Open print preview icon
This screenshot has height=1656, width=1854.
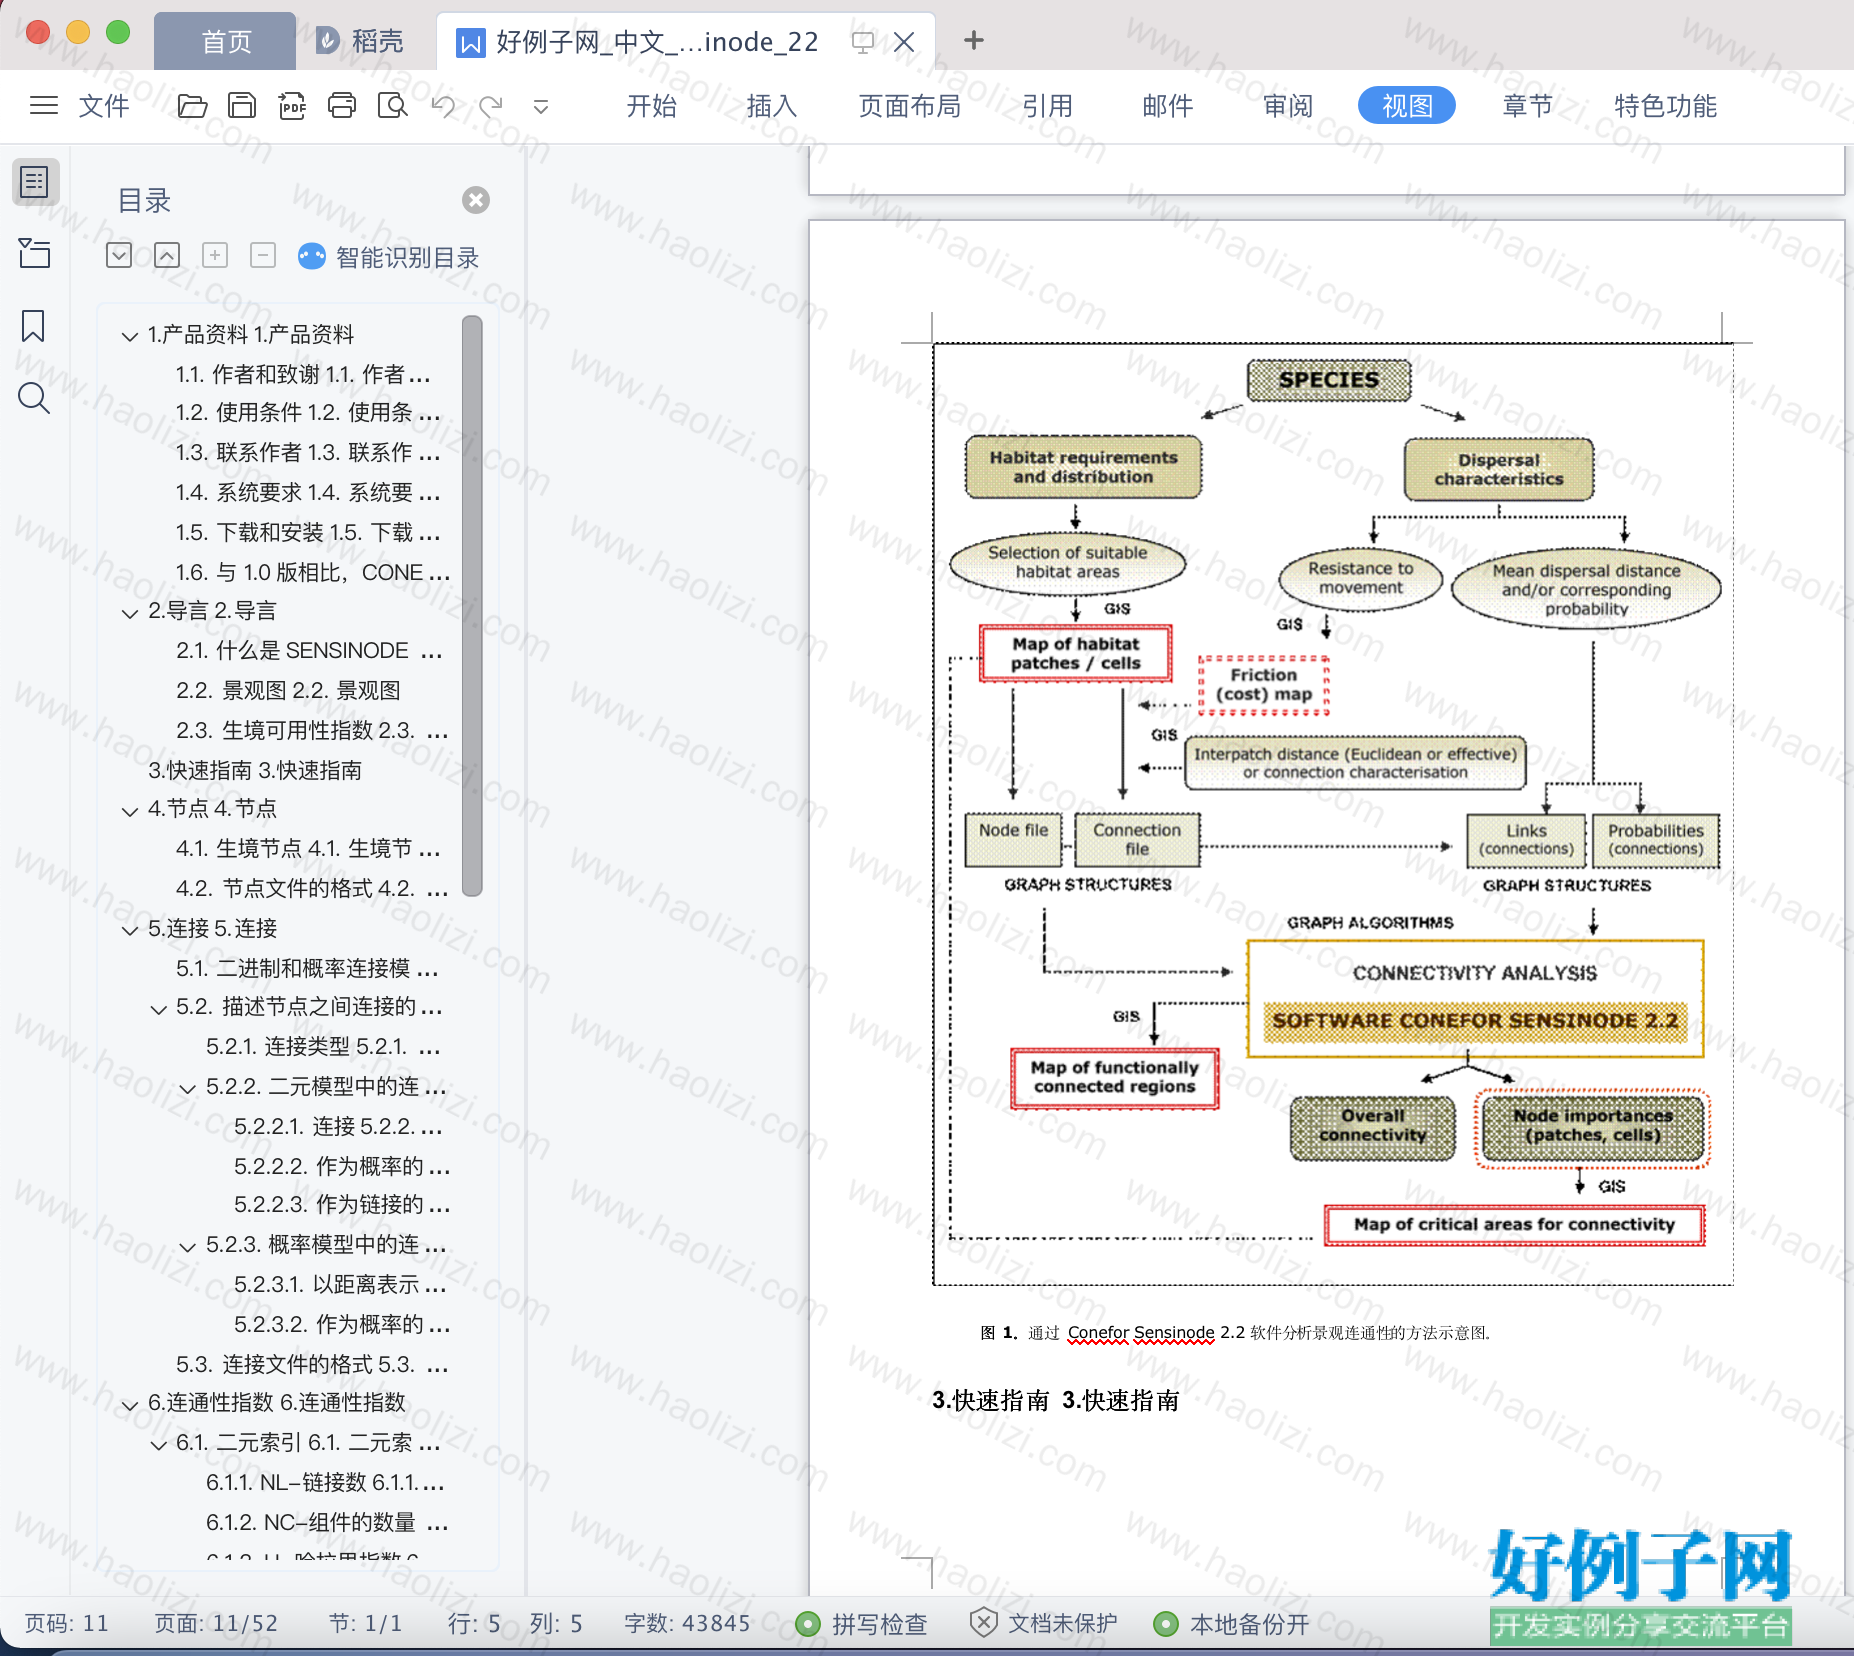392,105
